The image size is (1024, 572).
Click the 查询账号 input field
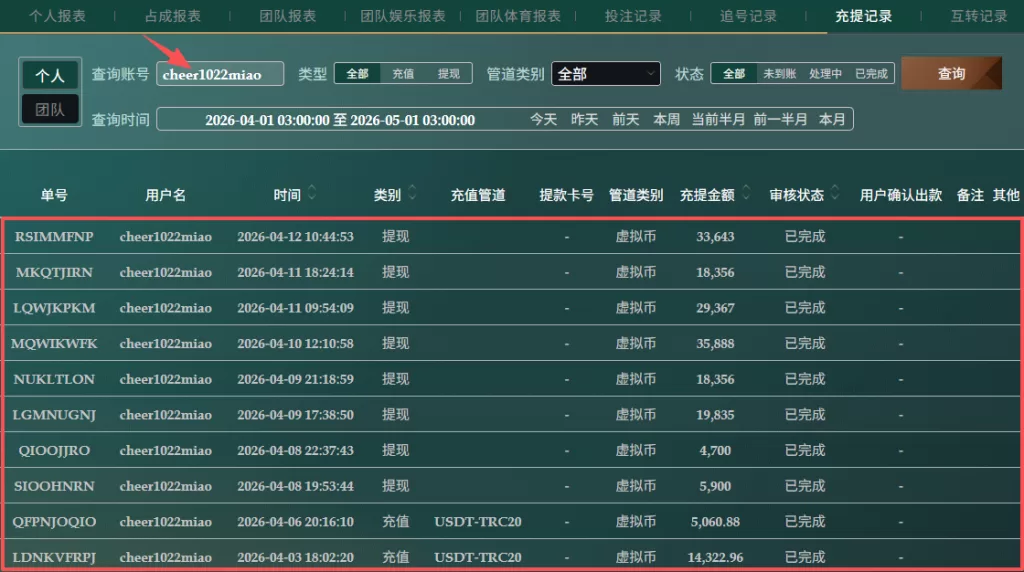pos(220,74)
